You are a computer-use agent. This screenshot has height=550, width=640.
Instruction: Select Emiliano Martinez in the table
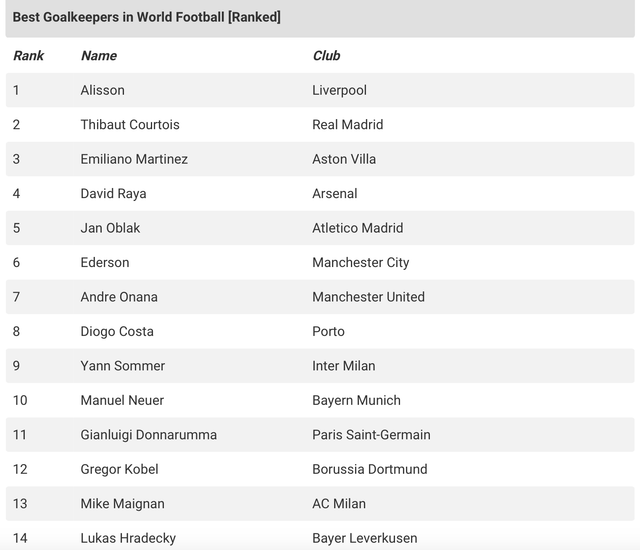(x=134, y=159)
